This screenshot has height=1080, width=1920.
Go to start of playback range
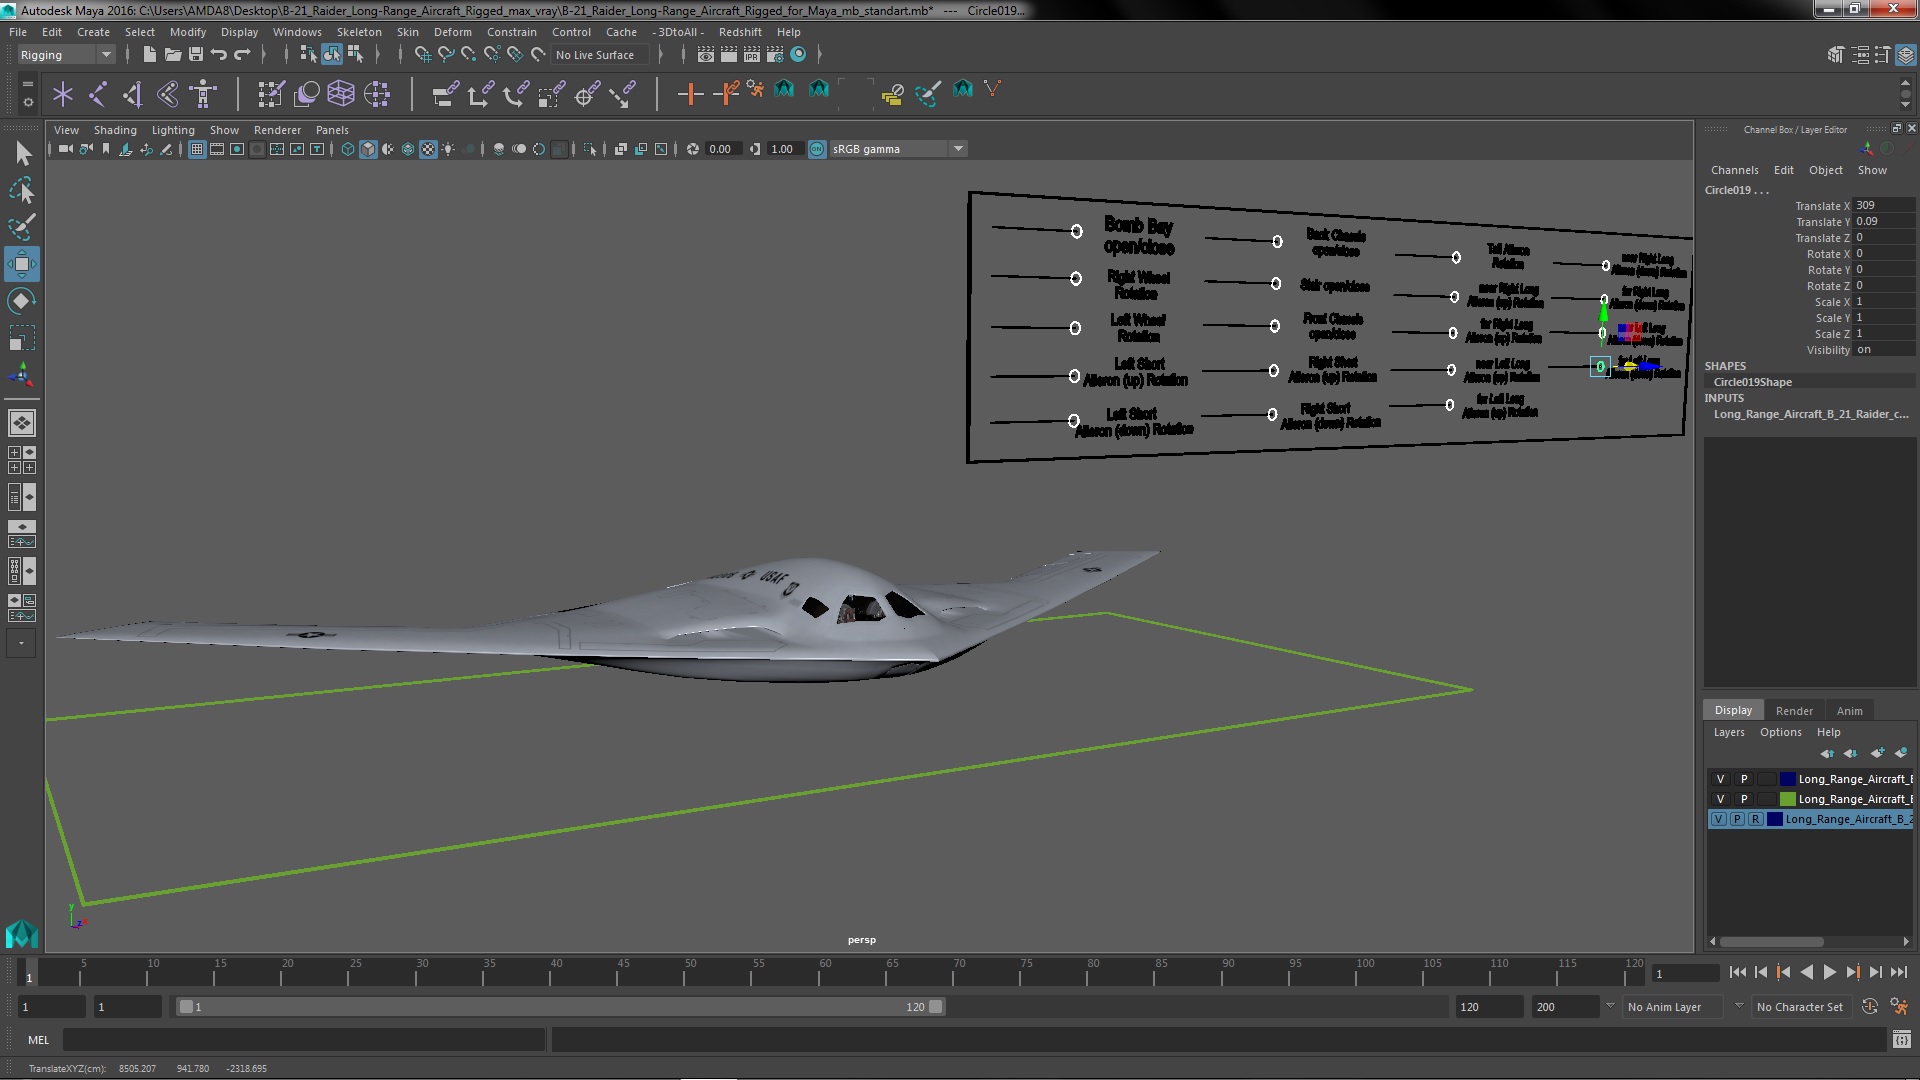pyautogui.click(x=1737, y=972)
